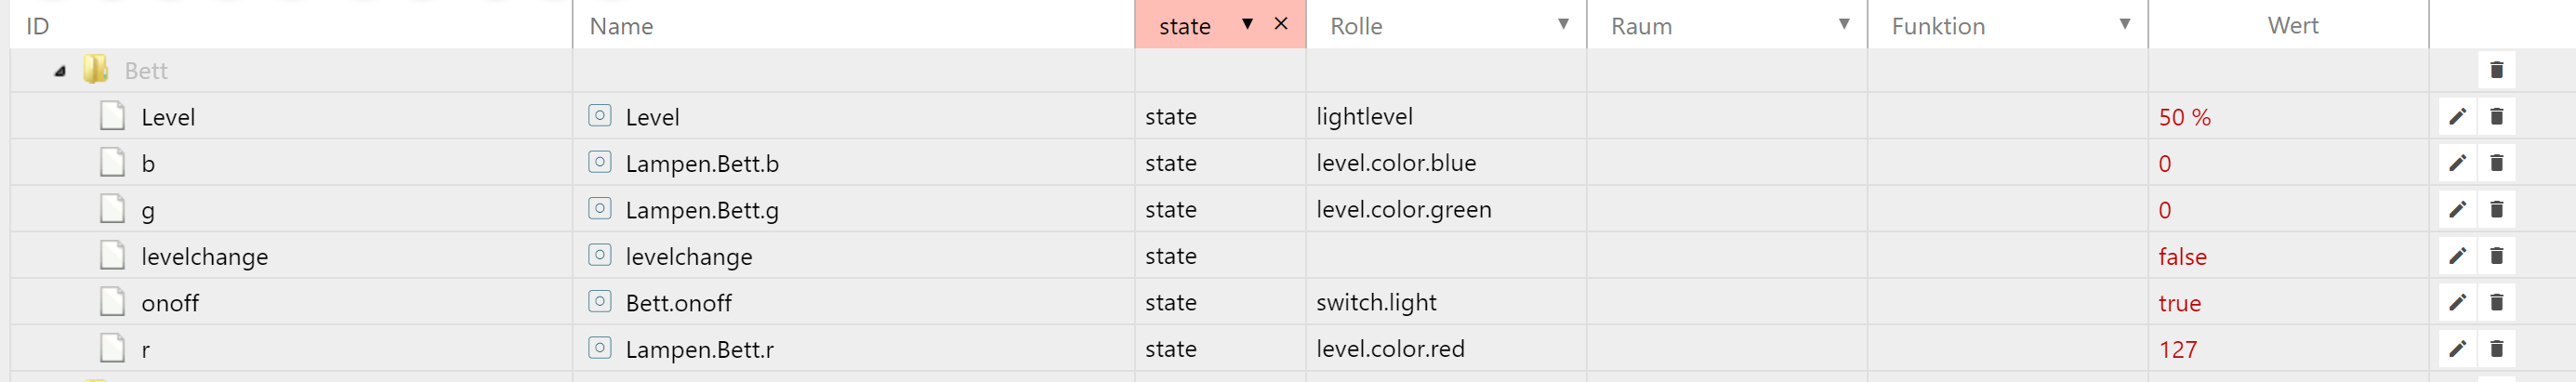This screenshot has height=382, width=2576.
Task: Edit the Lampen.Bett.g state entry
Action: point(2457,209)
